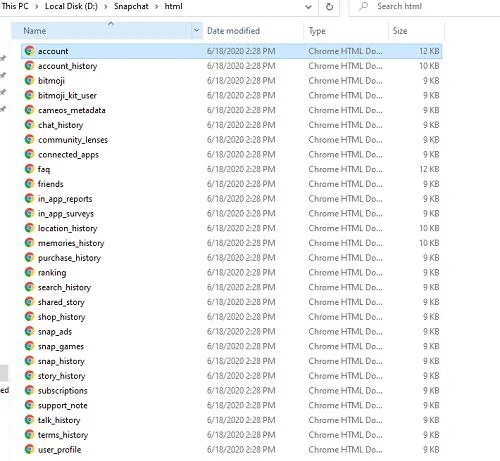Select the memories_history file name
The height and width of the screenshot is (461, 500).
[x=71, y=243]
